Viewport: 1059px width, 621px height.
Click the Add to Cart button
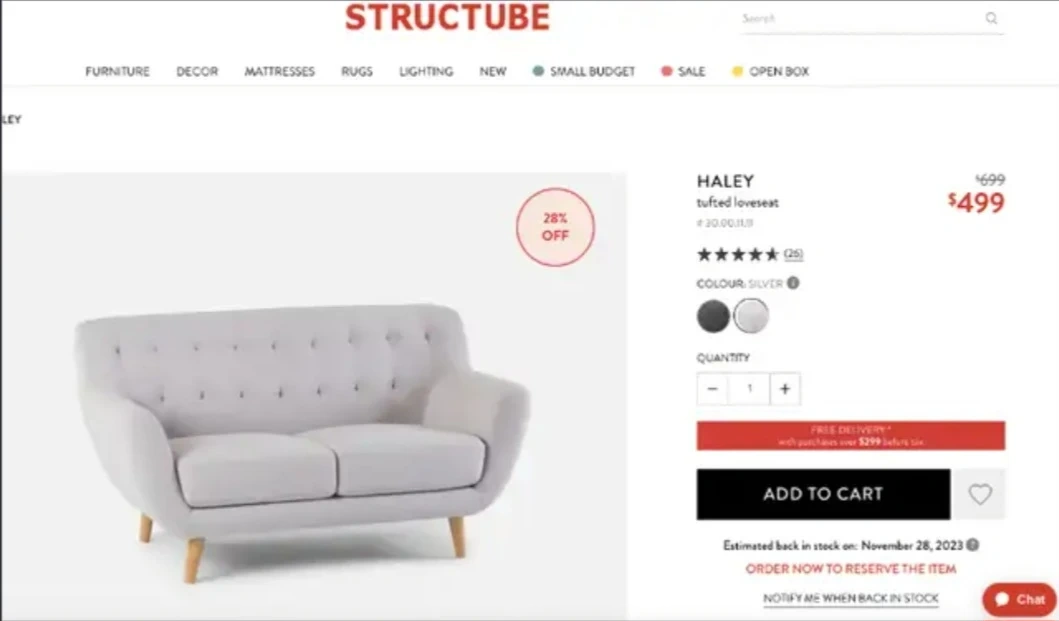pos(823,494)
